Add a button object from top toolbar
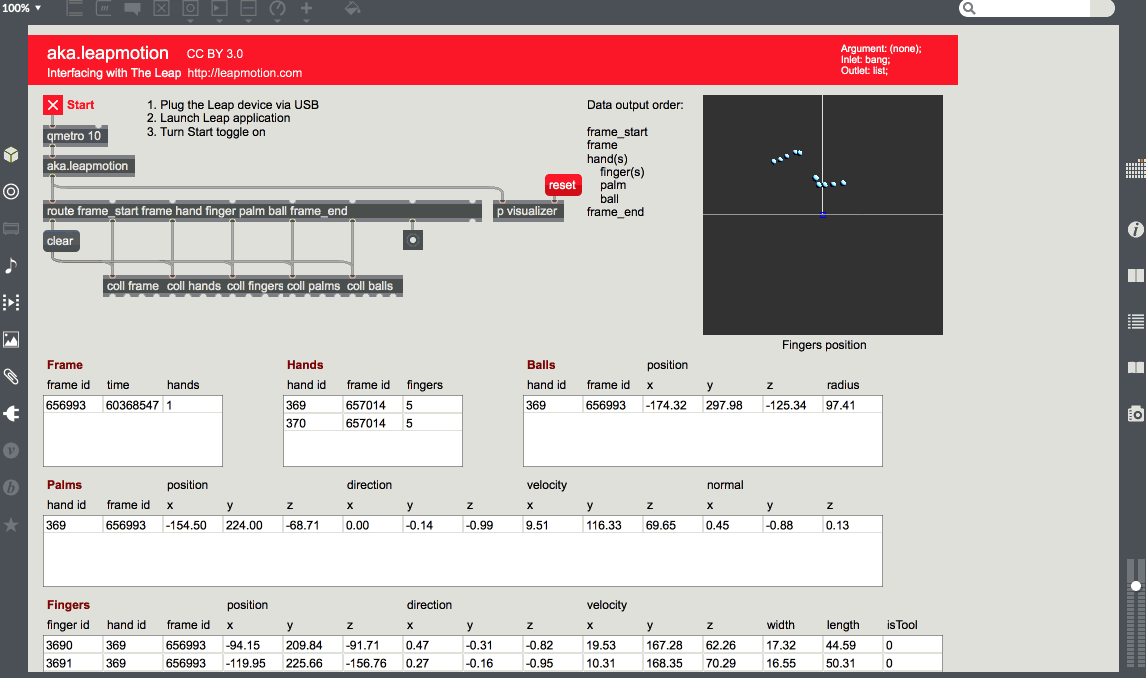The image size is (1146, 678). pyautogui.click(x=190, y=8)
